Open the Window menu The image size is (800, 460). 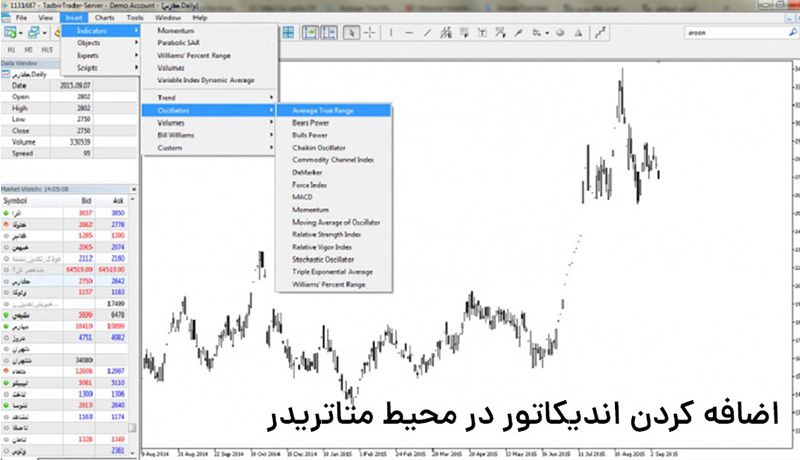tap(167, 17)
